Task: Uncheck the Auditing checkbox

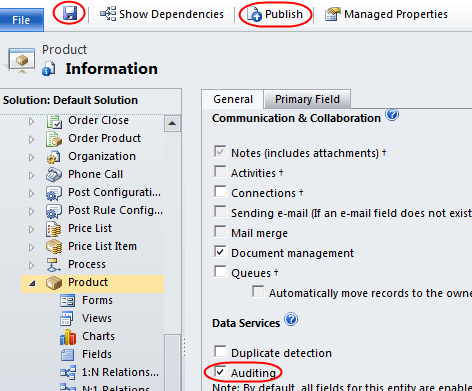Action: pos(220,371)
